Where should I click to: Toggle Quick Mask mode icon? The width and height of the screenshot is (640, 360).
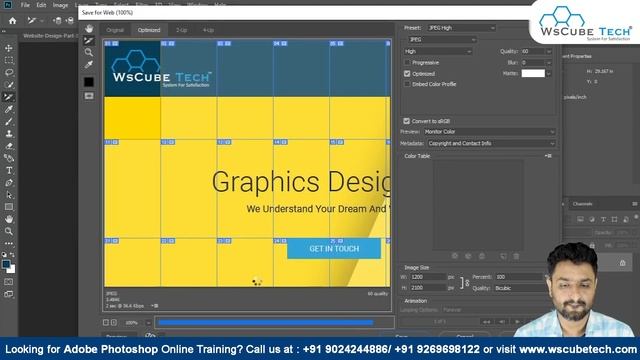(x=9, y=282)
